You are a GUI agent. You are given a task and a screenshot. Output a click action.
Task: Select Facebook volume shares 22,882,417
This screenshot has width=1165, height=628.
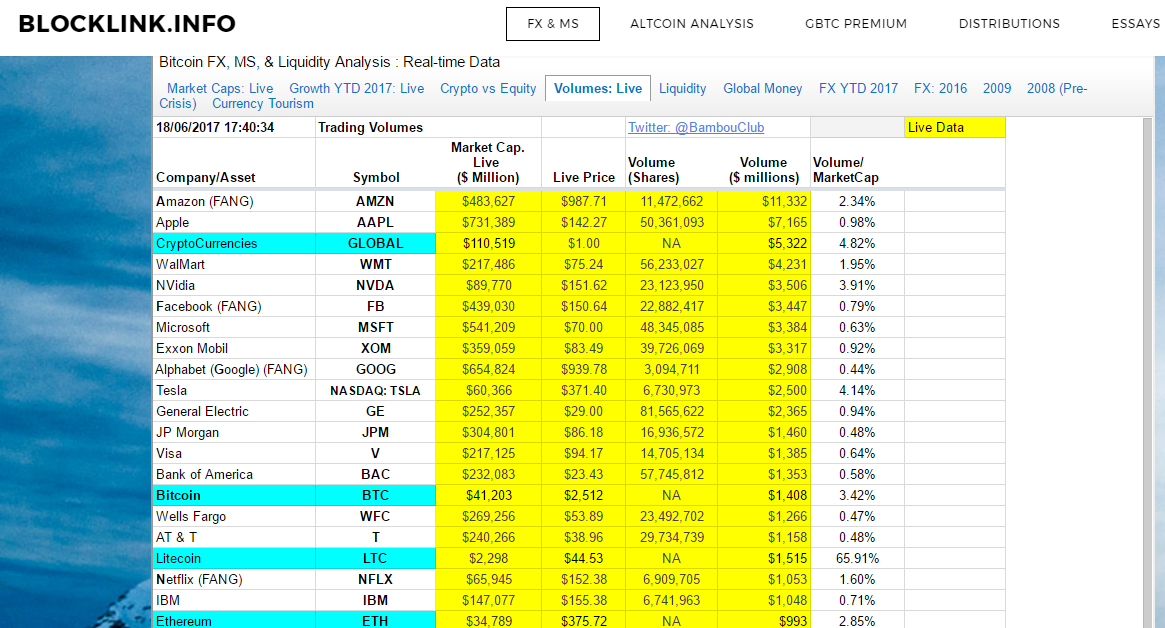(672, 306)
